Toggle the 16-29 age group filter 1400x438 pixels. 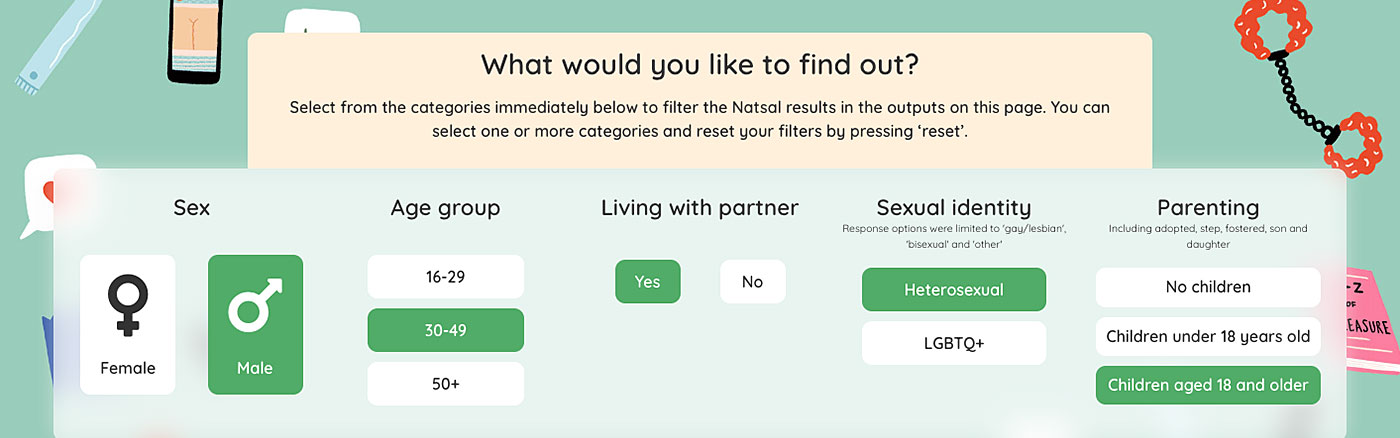tap(445, 277)
